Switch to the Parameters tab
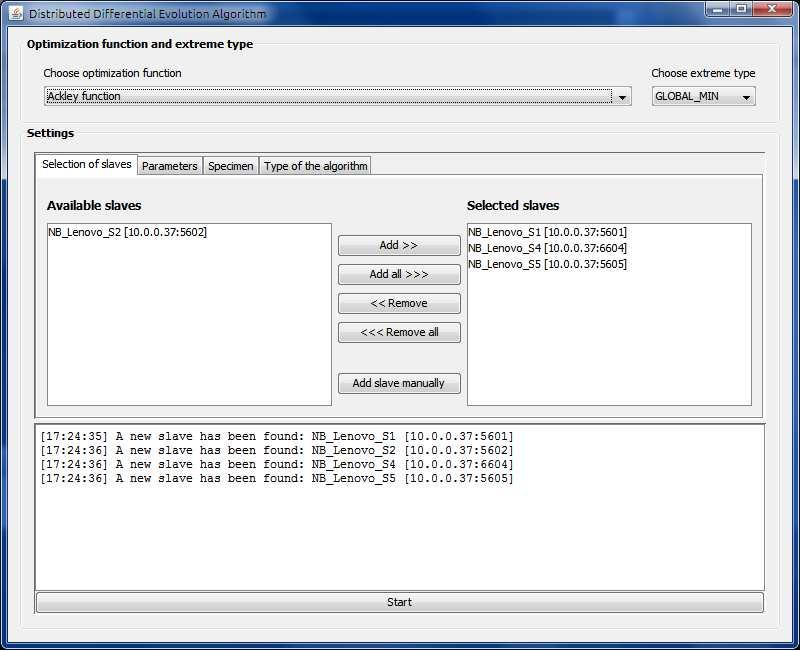Image resolution: width=800 pixels, height=651 pixels. 170,166
